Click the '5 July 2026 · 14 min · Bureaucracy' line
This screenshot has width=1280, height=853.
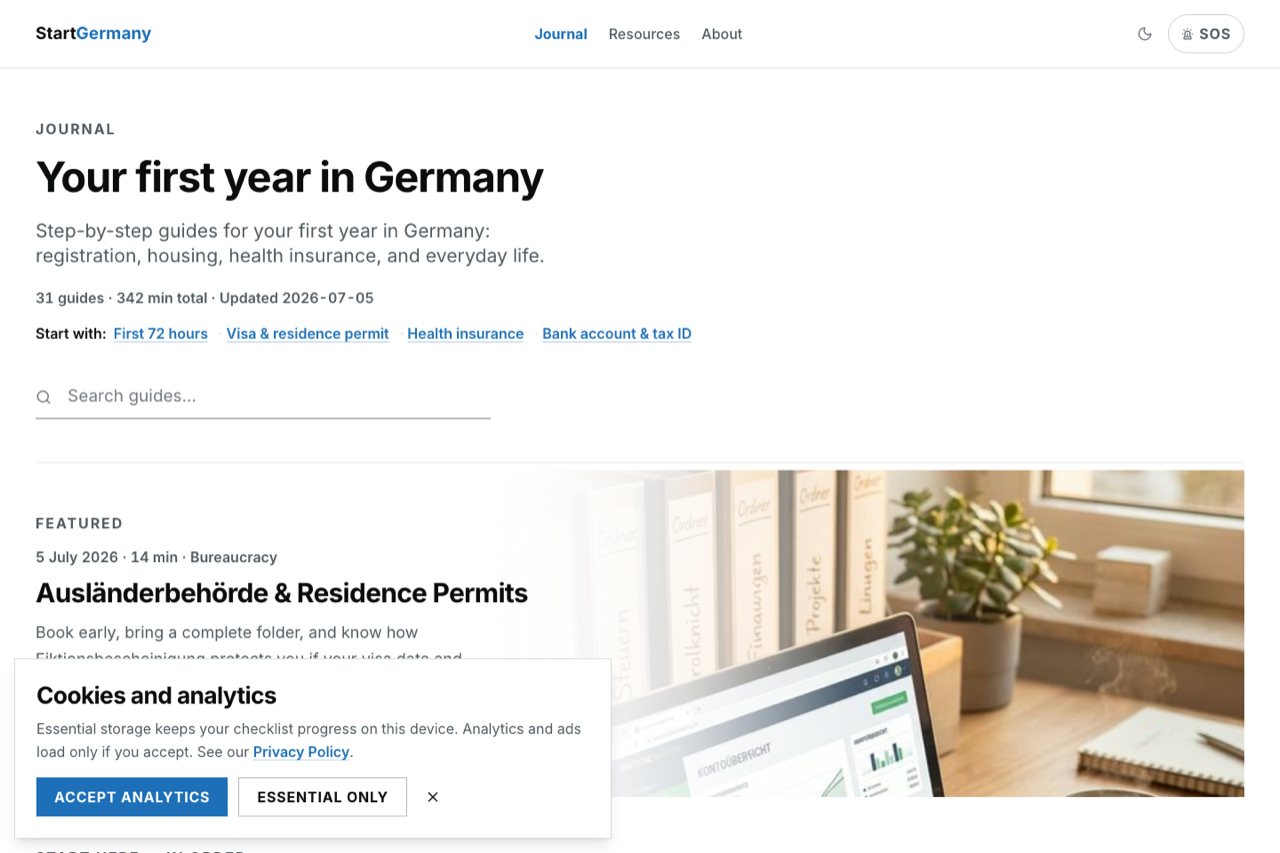pos(157,557)
